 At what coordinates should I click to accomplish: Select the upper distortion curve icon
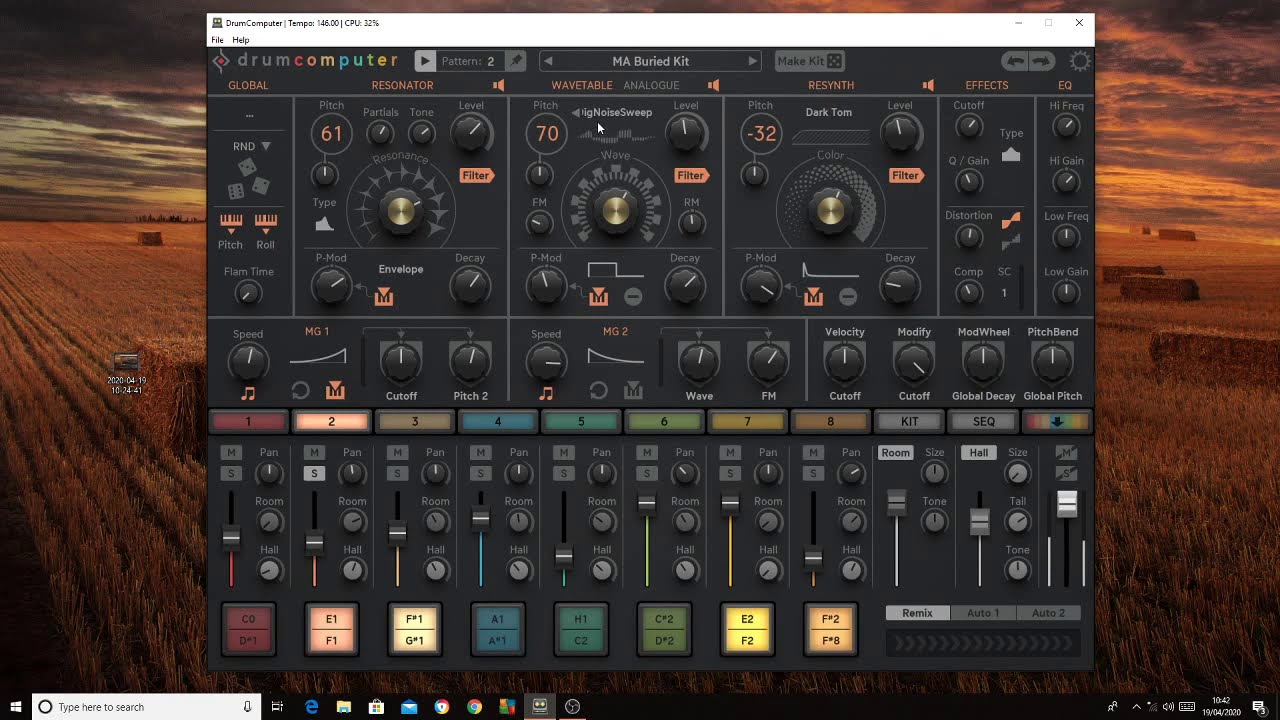click(x=1011, y=219)
